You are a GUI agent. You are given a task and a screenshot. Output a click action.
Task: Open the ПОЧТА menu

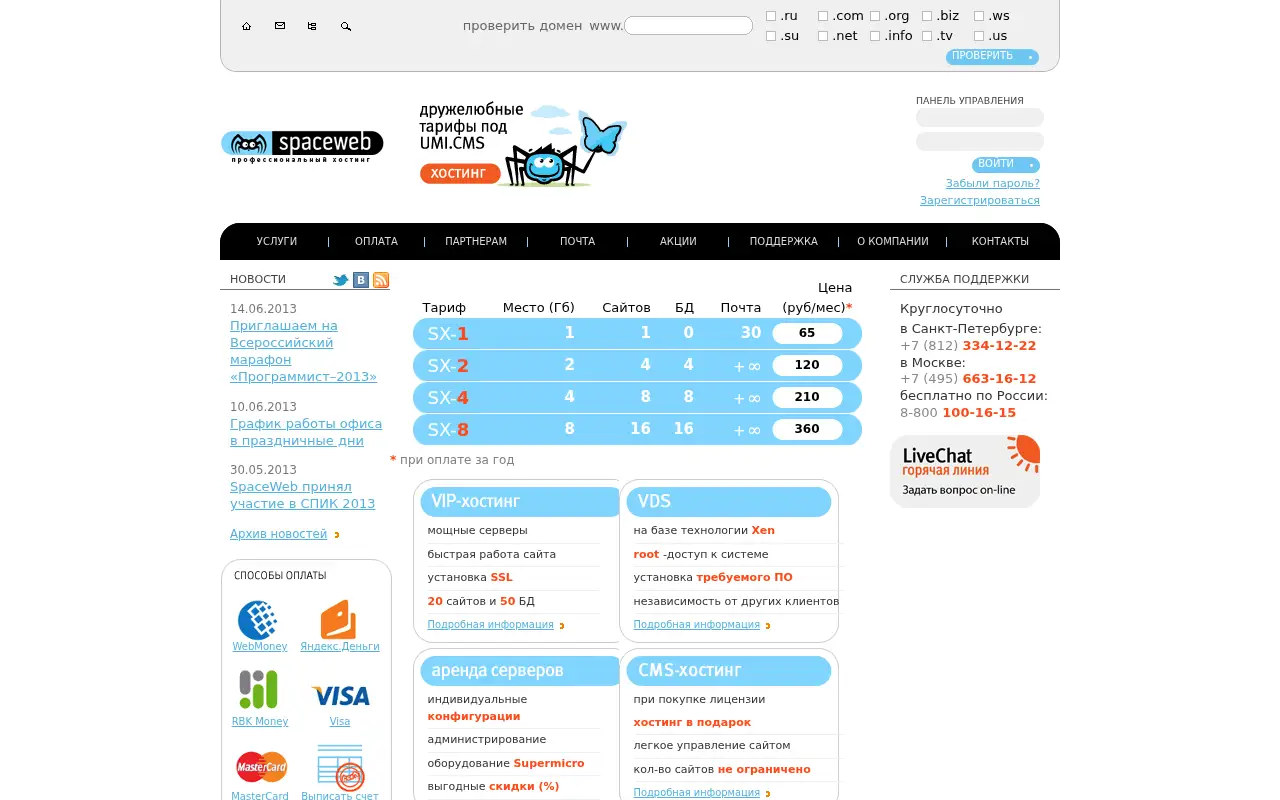[577, 242]
